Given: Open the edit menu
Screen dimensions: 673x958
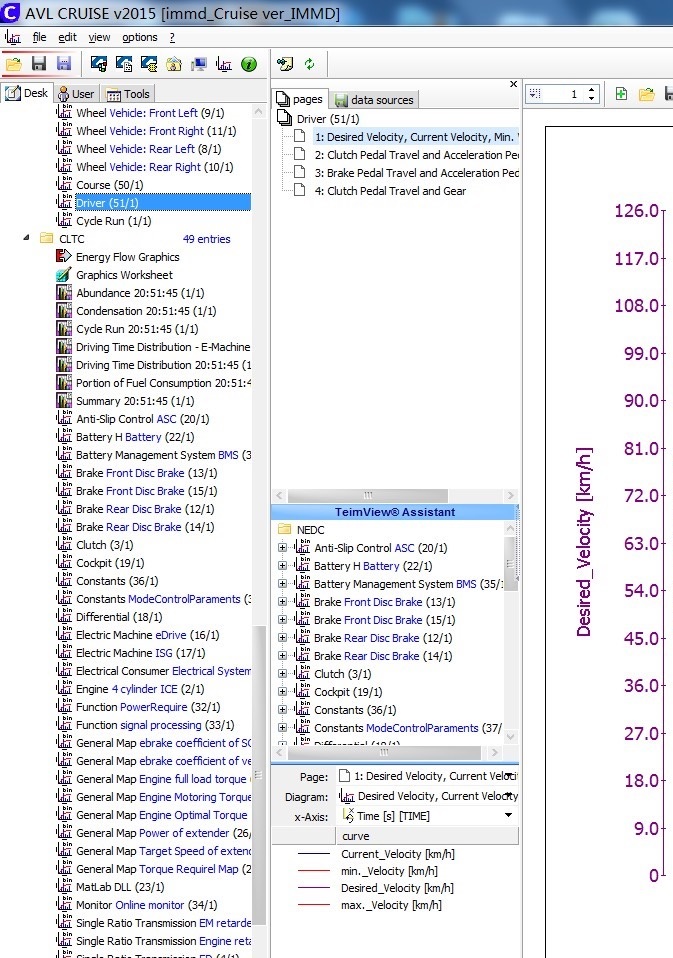Looking at the screenshot, I should click(67, 37).
